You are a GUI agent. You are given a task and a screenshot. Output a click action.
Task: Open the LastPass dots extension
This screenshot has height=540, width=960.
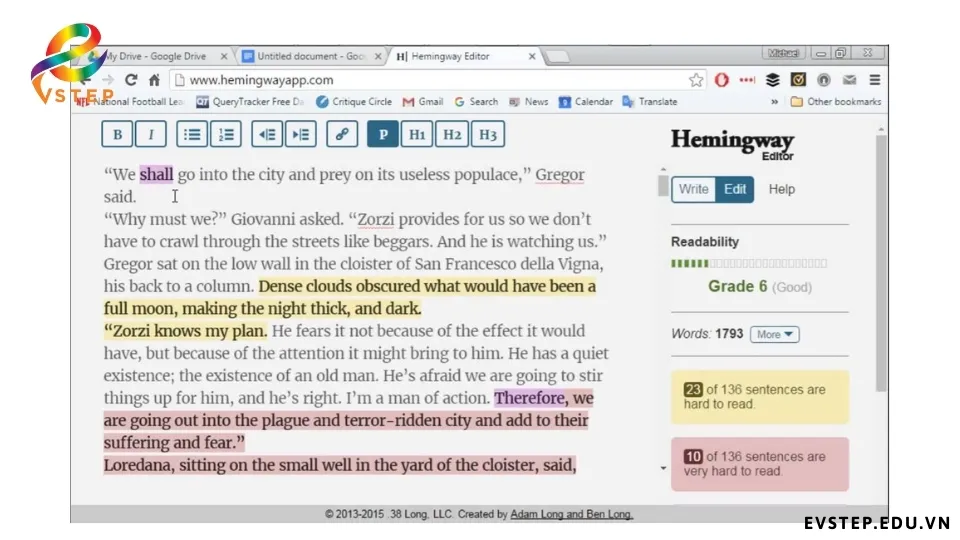point(747,80)
